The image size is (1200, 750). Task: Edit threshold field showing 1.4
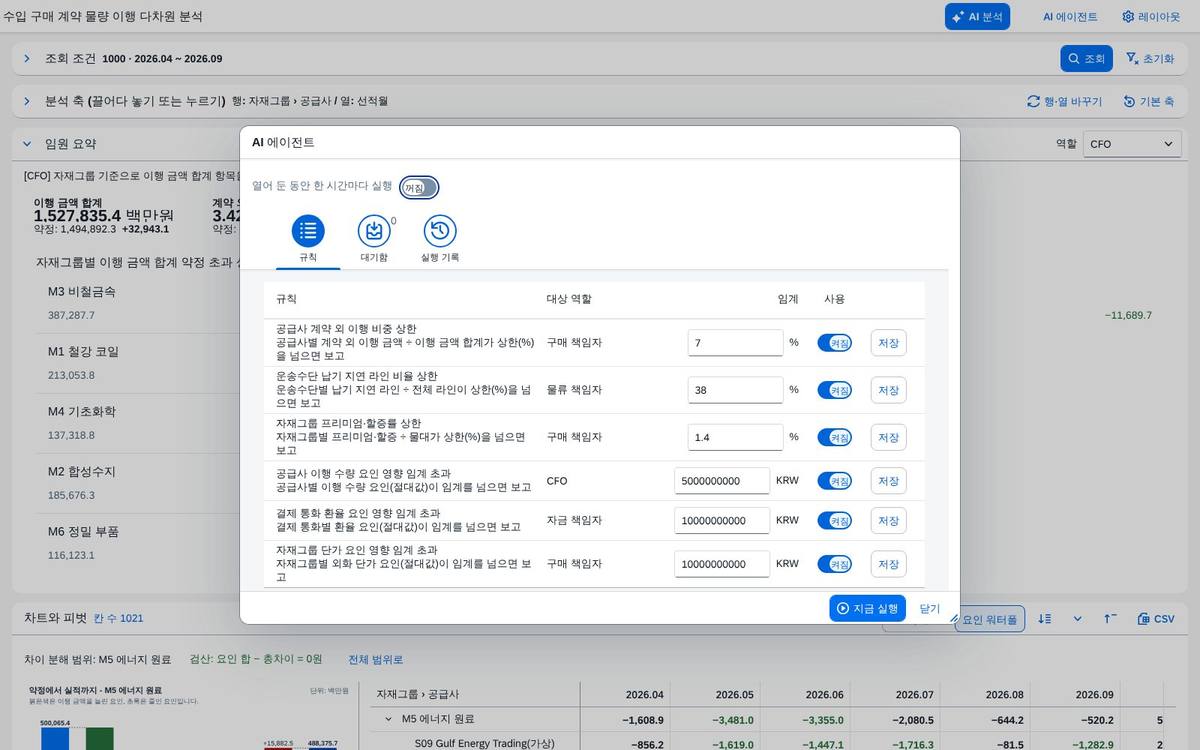[x=735, y=437]
